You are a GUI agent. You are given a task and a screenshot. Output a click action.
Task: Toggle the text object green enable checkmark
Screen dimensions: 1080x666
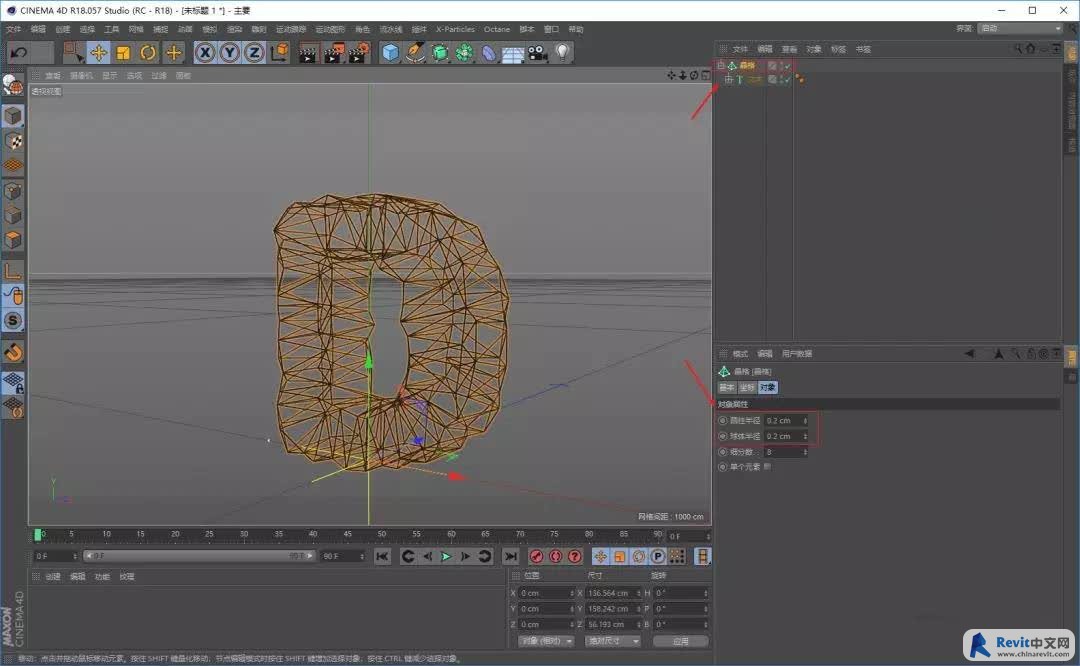coord(787,80)
